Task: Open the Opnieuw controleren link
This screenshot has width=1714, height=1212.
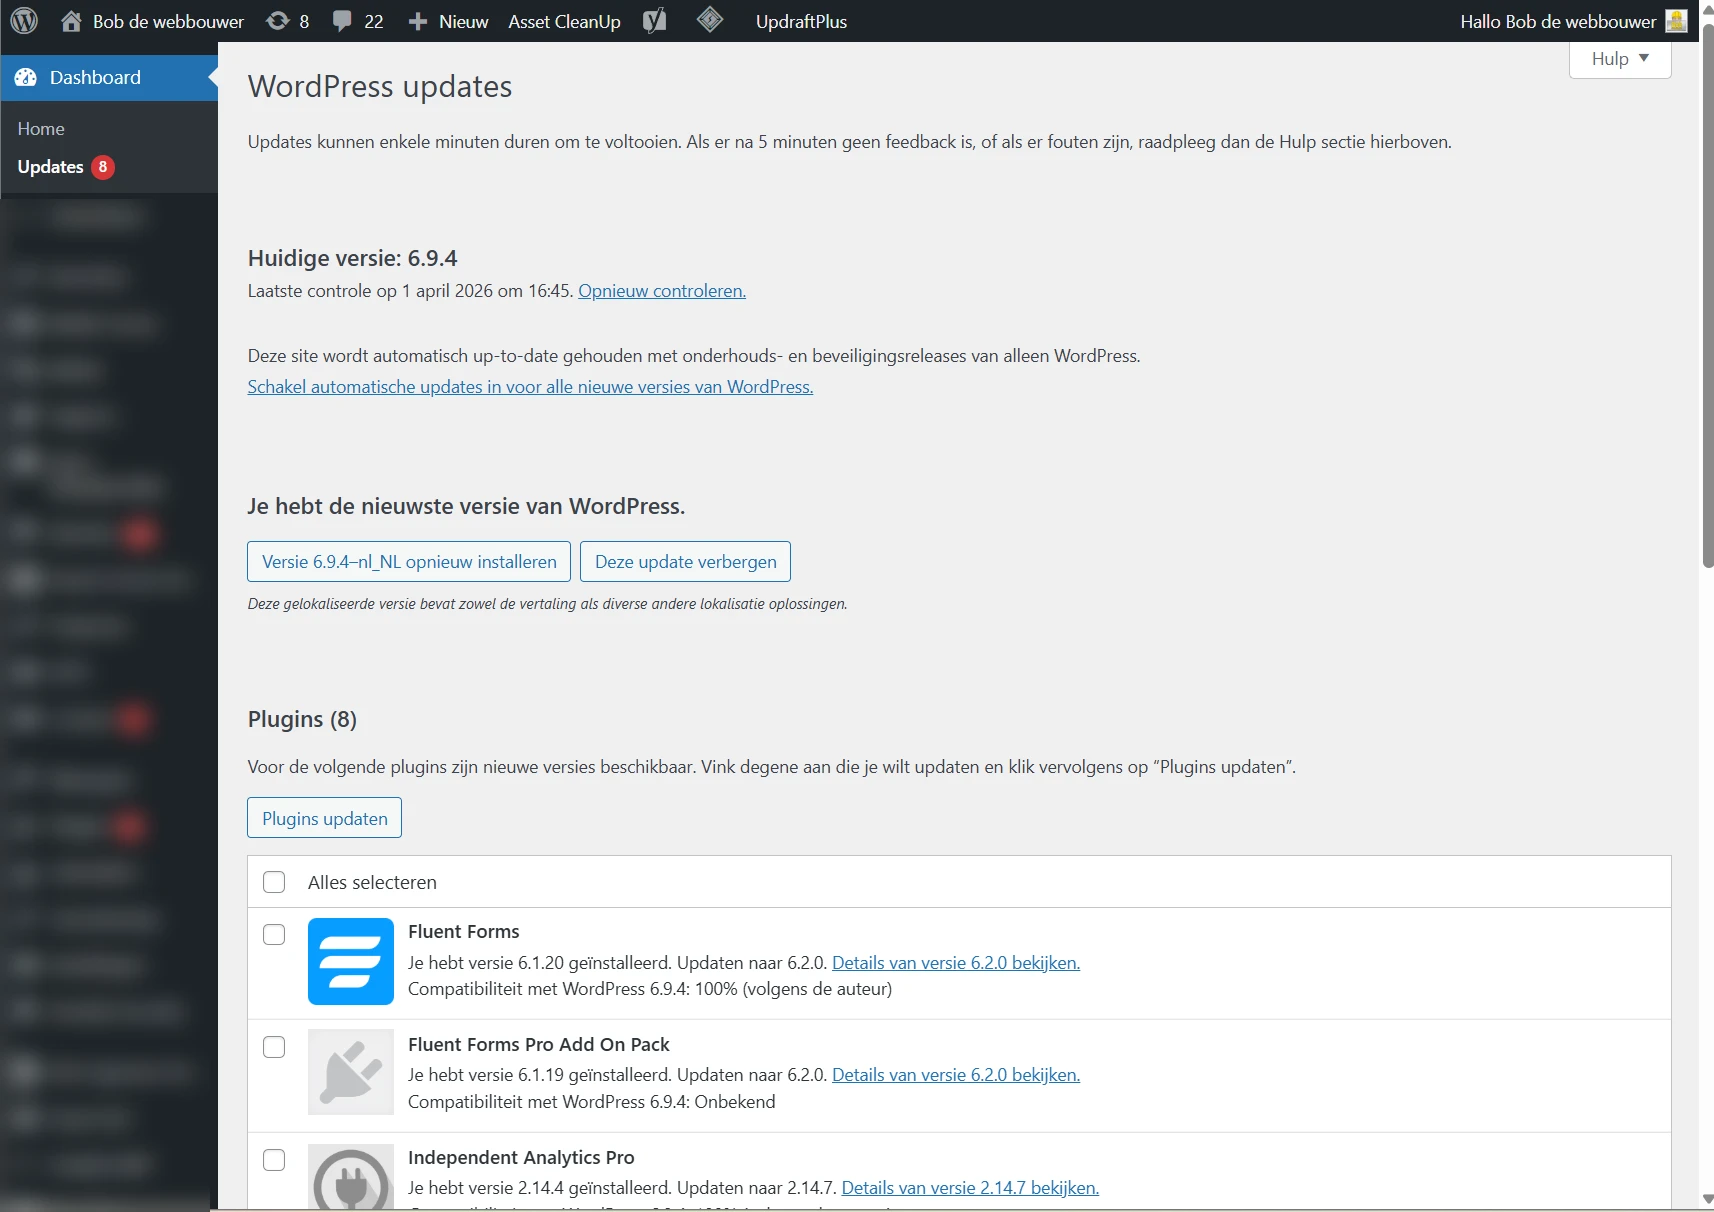Action: pyautogui.click(x=661, y=290)
